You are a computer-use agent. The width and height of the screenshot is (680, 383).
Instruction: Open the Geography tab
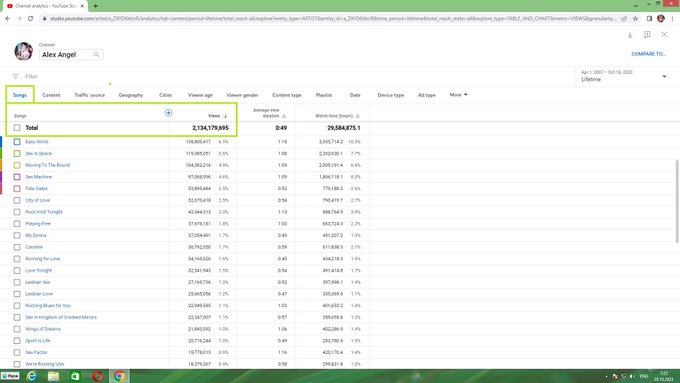click(x=131, y=95)
